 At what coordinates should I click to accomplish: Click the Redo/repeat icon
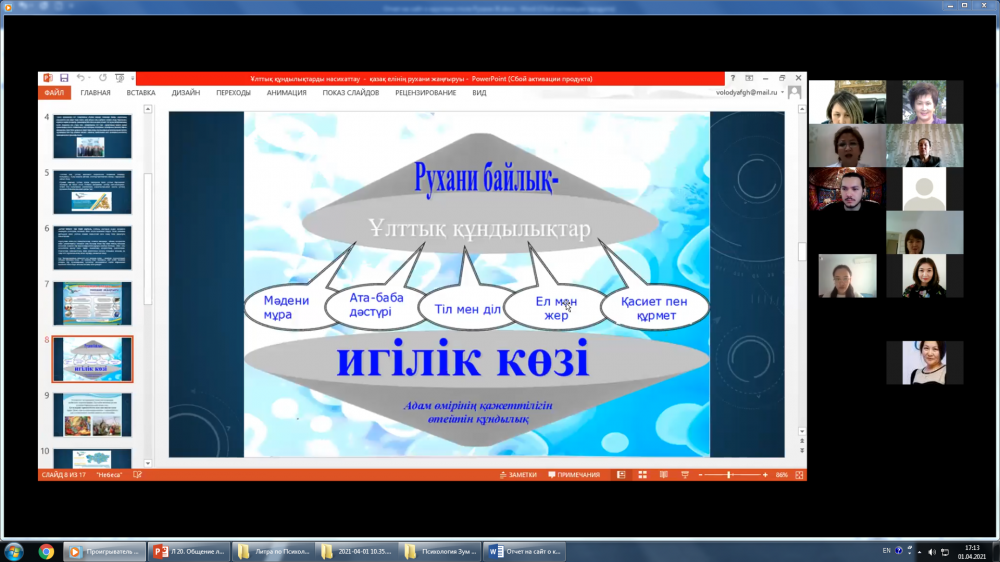point(103,78)
